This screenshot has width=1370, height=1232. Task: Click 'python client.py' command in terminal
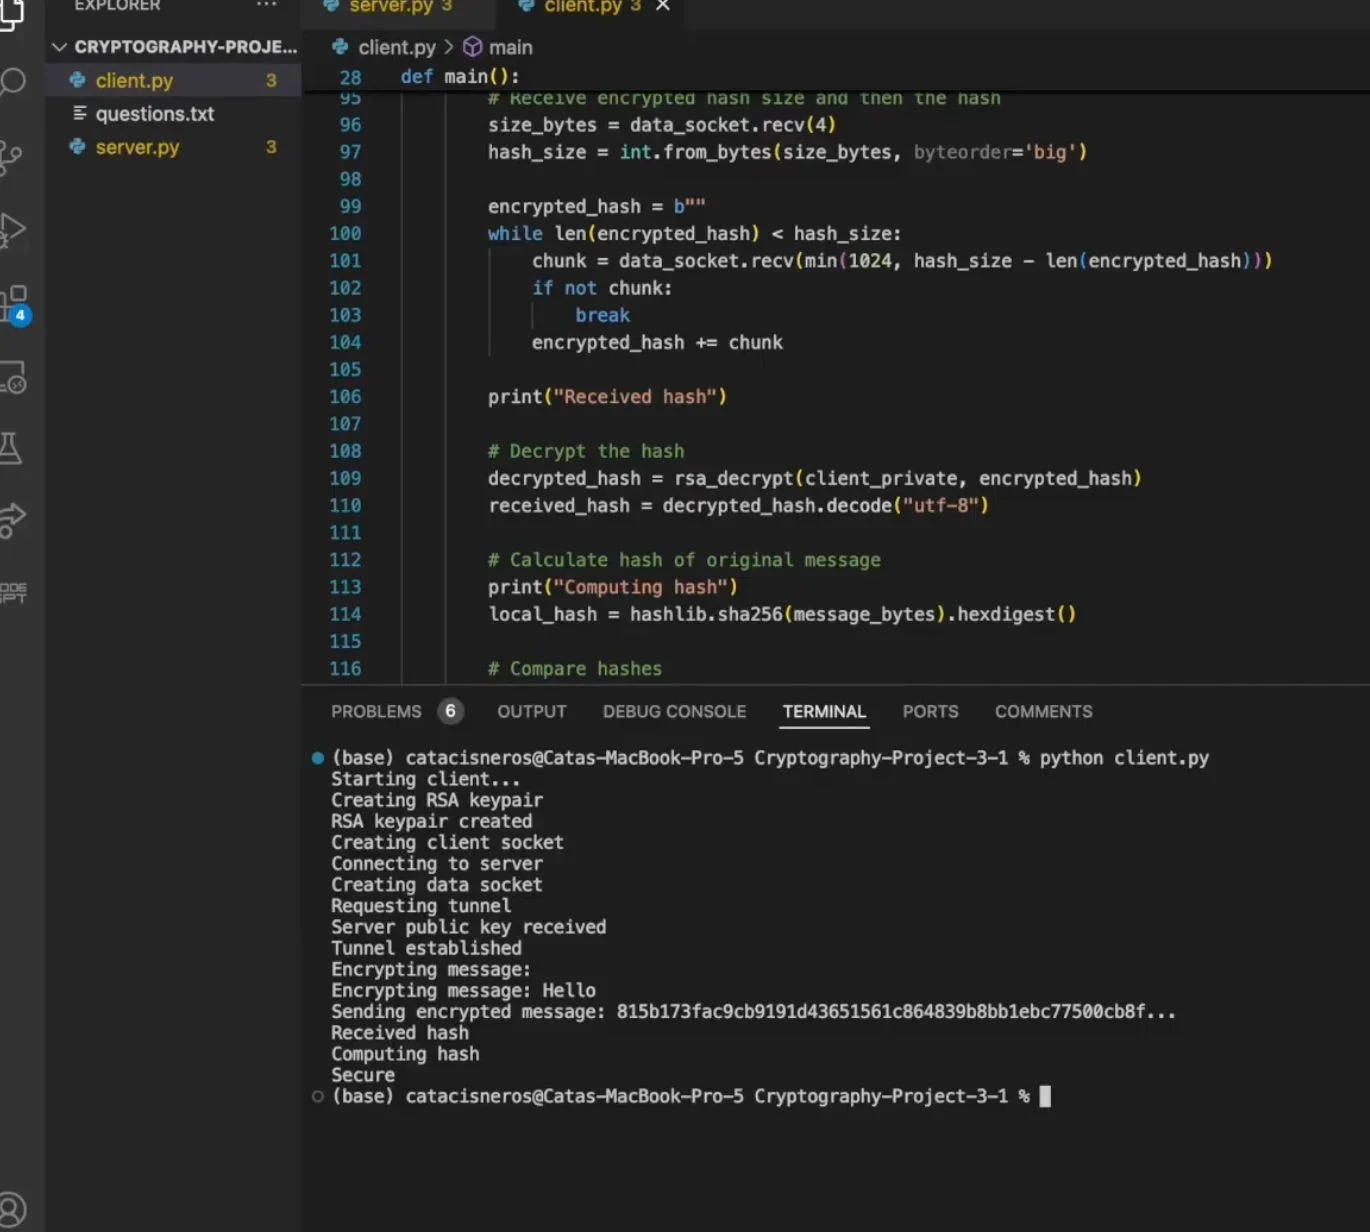pos(1124,758)
